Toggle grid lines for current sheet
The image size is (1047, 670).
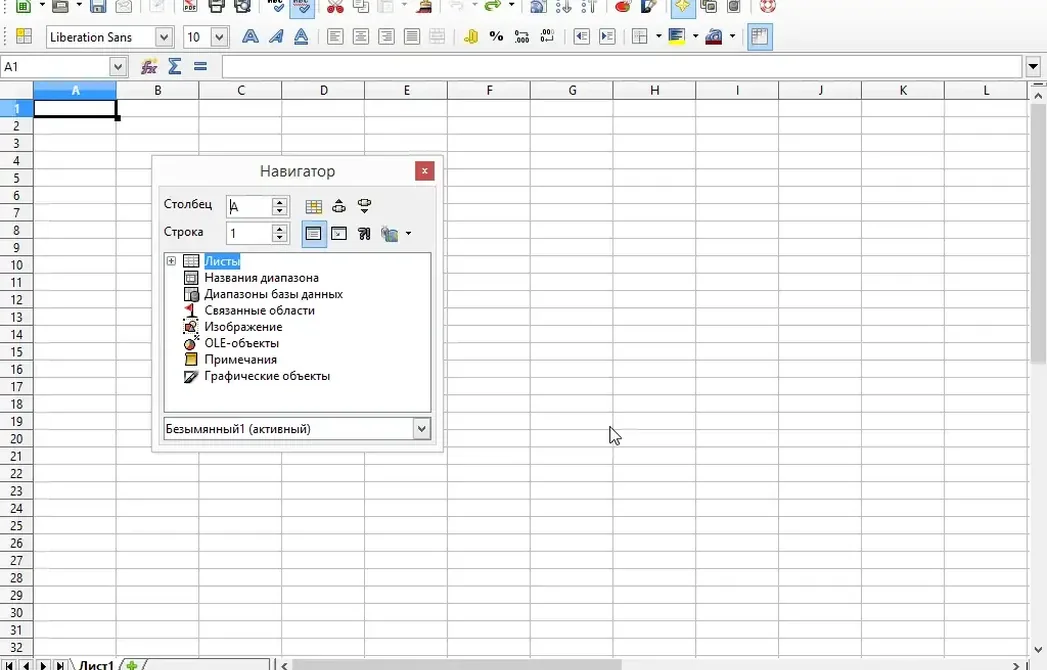coord(759,36)
